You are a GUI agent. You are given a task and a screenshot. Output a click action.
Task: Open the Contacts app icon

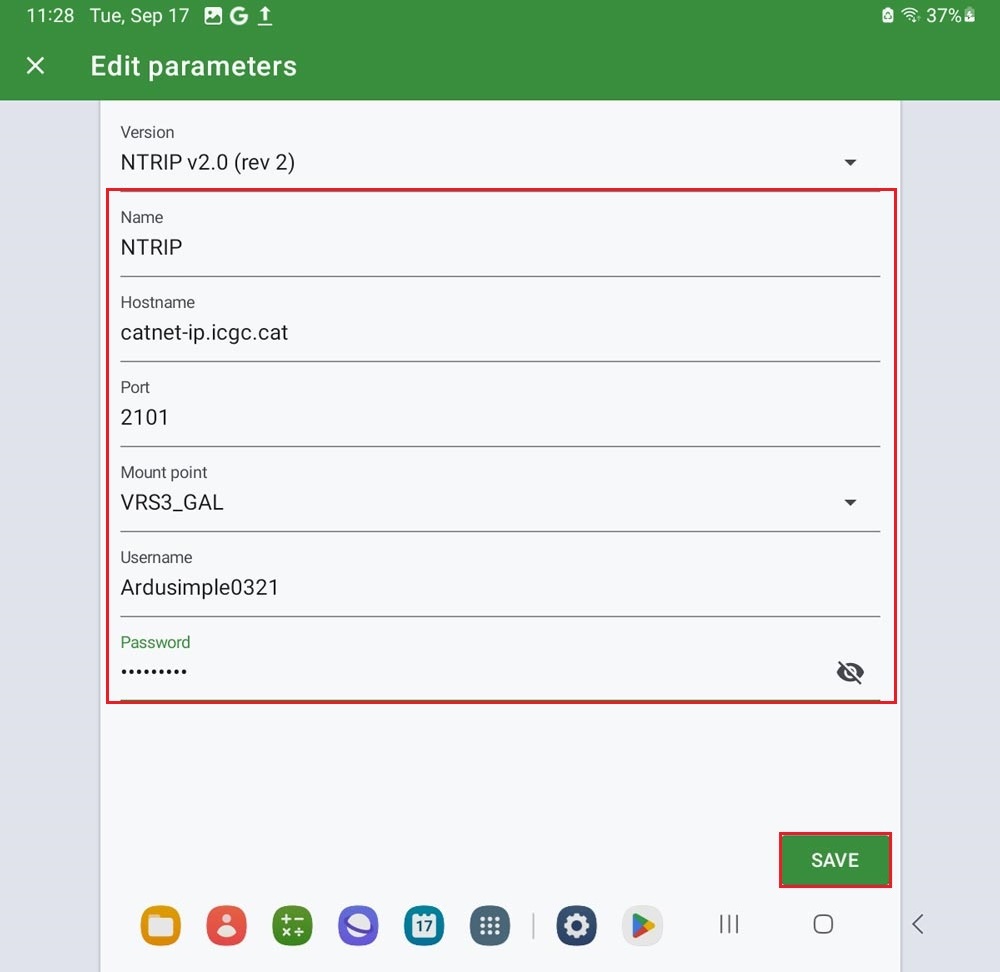pos(226,925)
